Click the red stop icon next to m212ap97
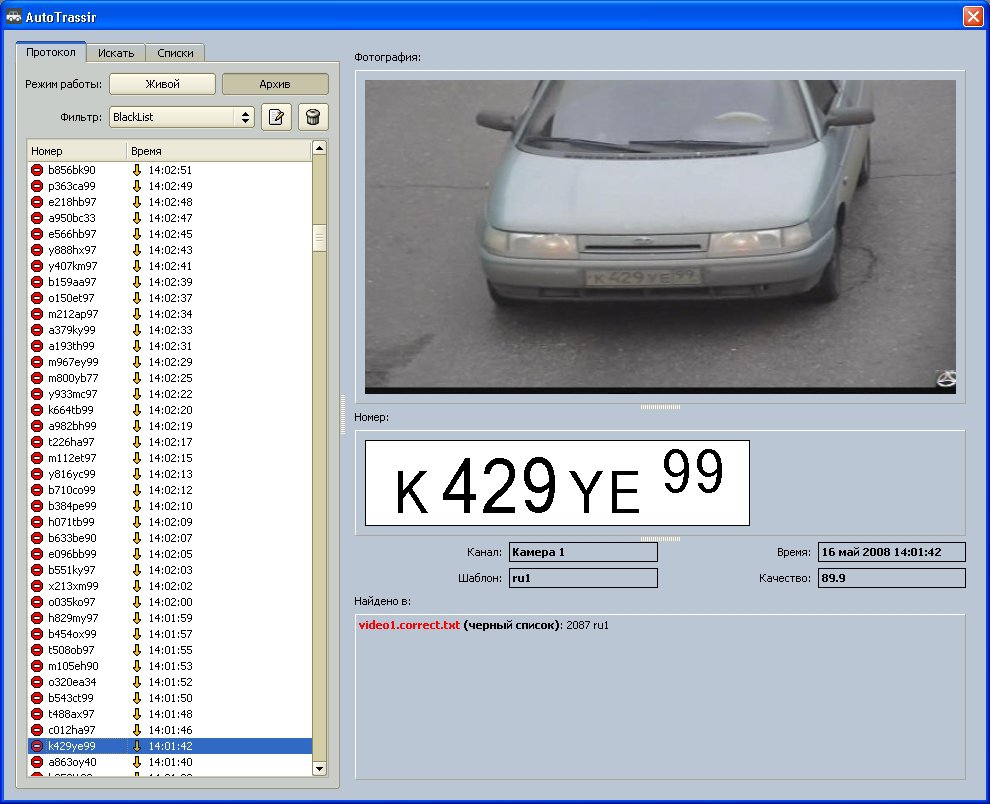 pos(36,314)
